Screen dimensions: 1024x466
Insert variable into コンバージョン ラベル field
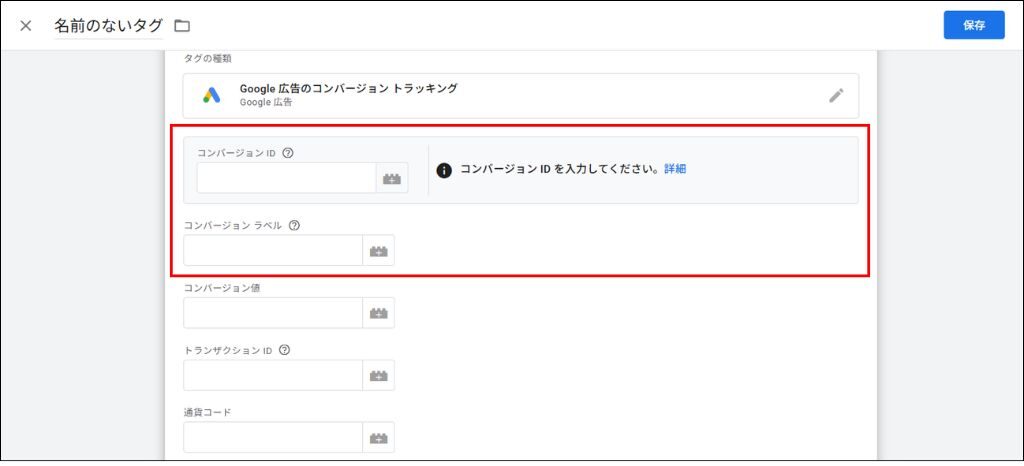379,251
